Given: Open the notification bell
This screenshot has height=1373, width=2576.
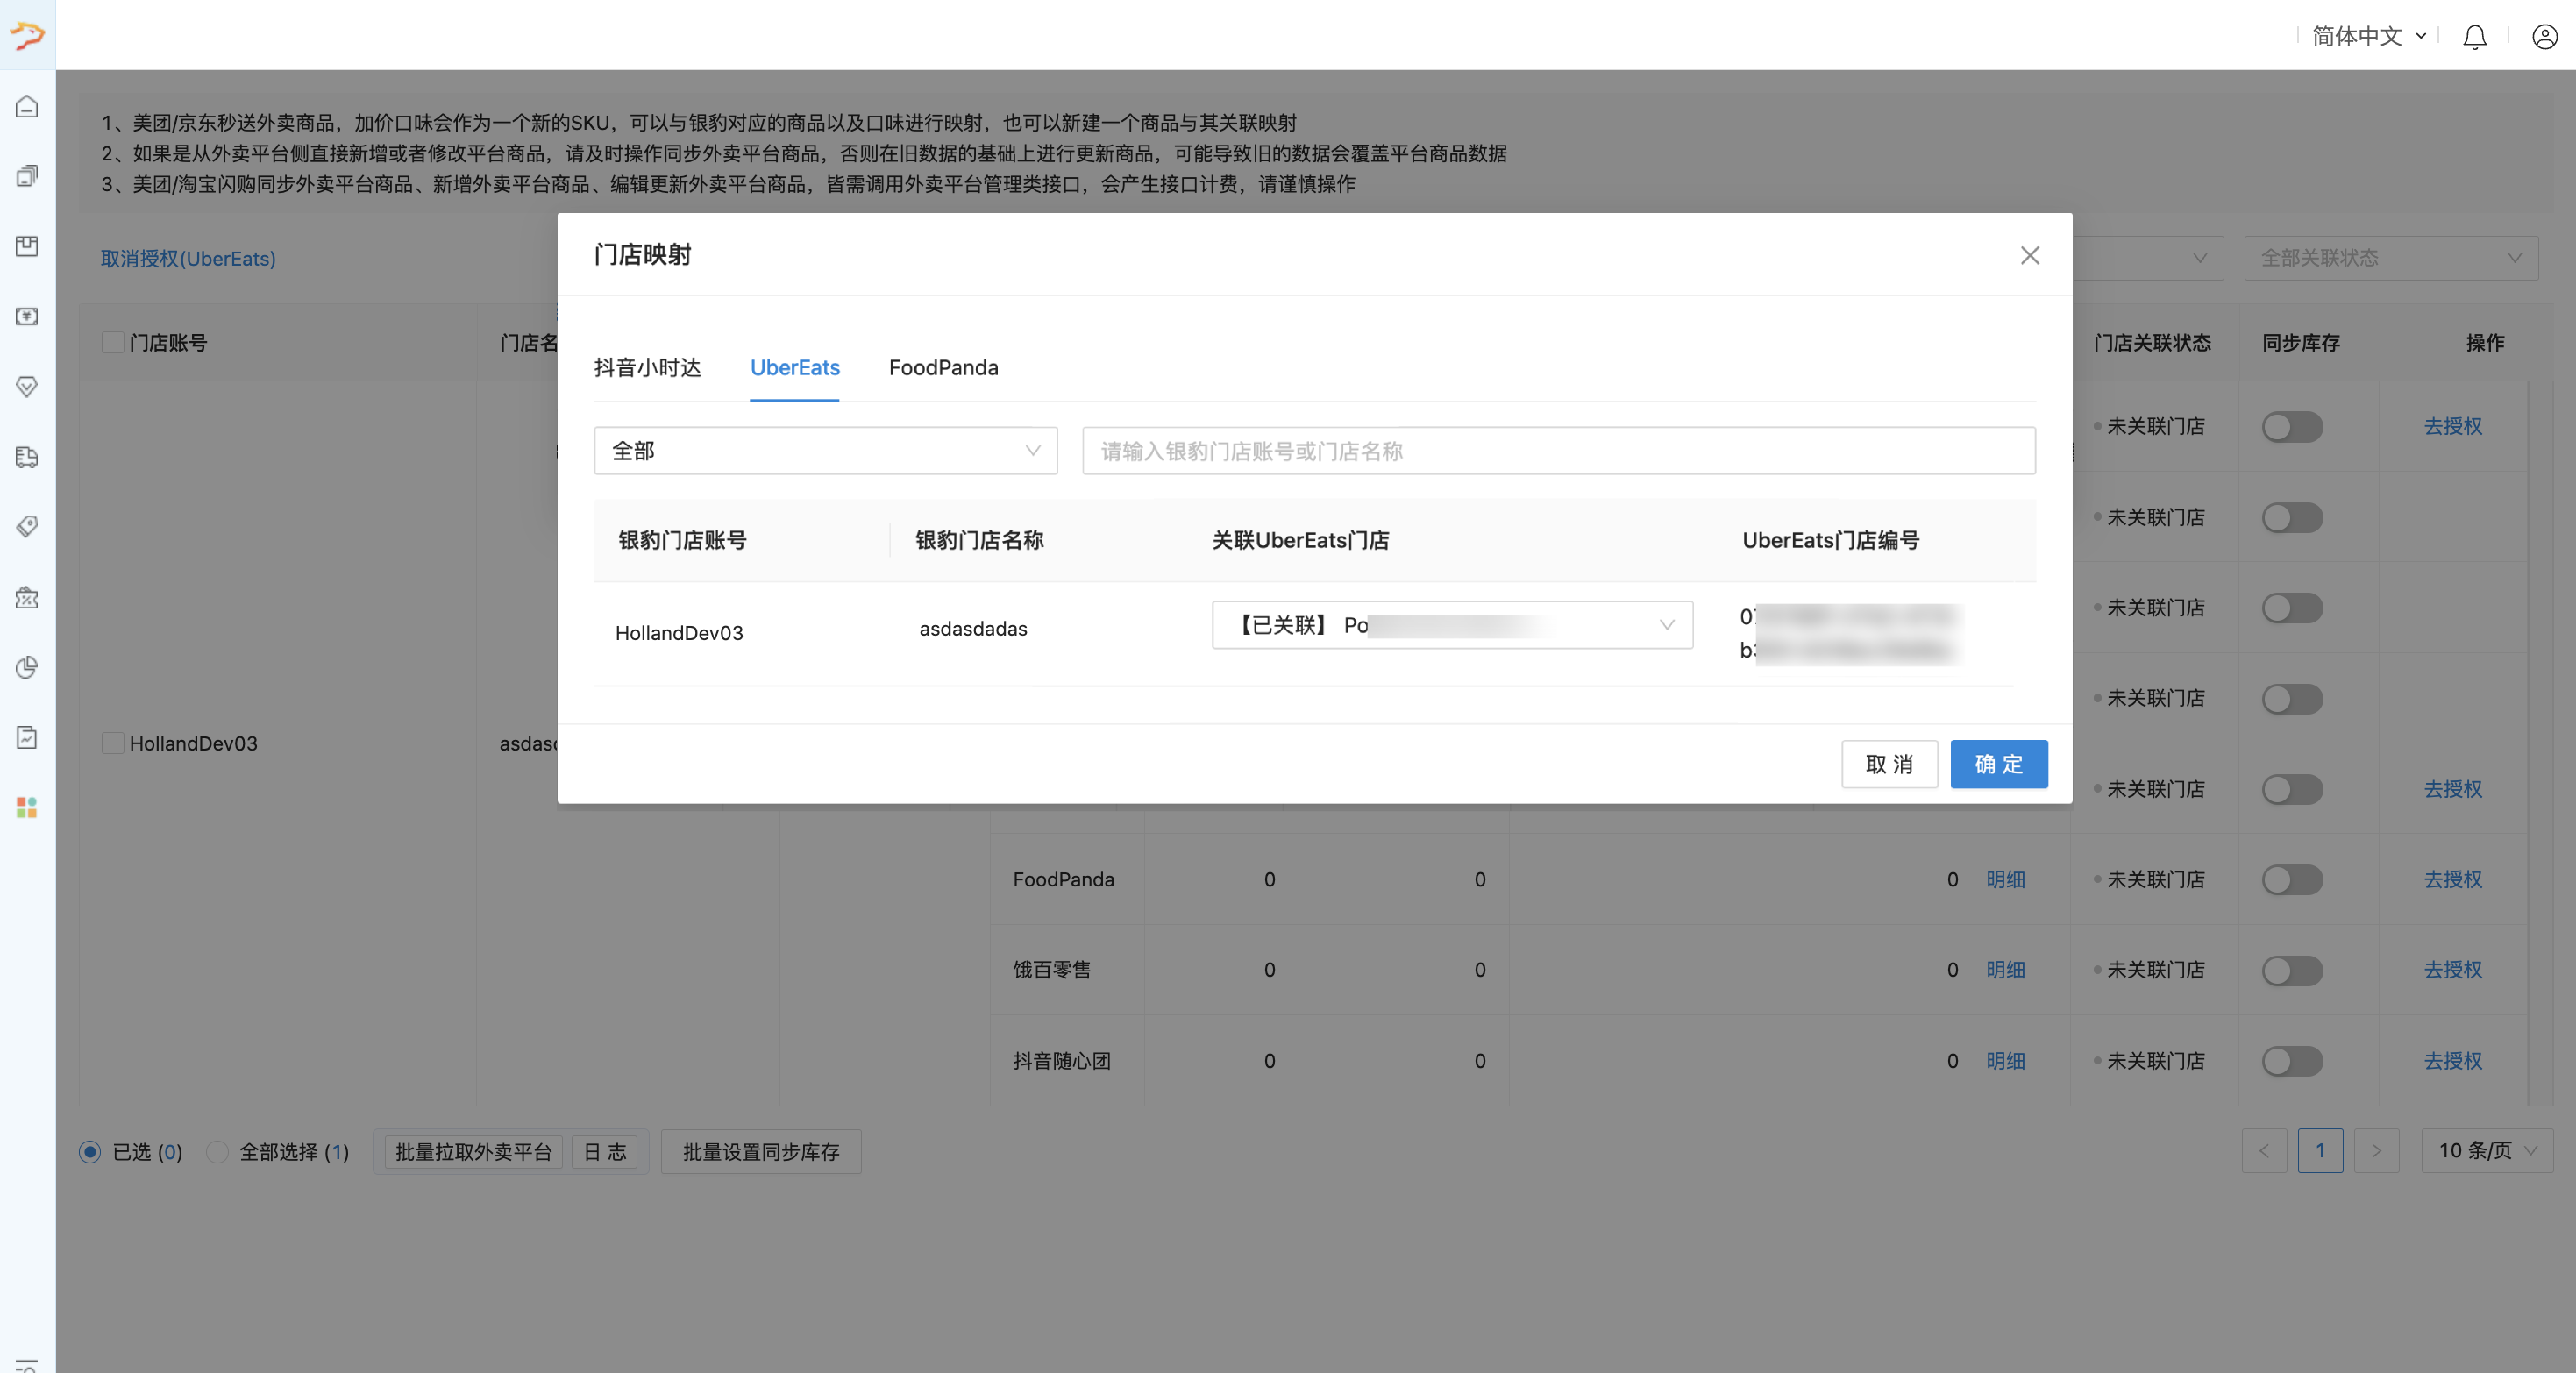Looking at the screenshot, I should (x=2474, y=37).
